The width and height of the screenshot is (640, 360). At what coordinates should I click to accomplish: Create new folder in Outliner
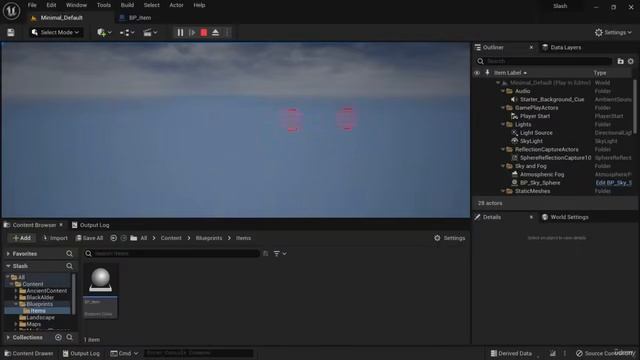click(620, 61)
